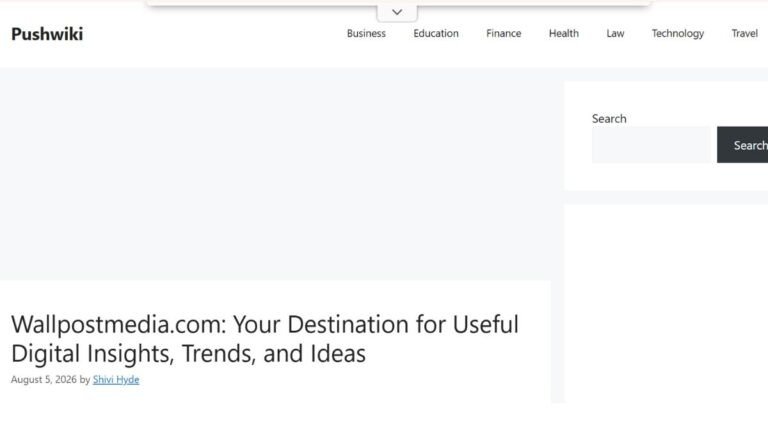768x448 pixels.
Task: Navigate to the Technology section
Action: pos(678,33)
